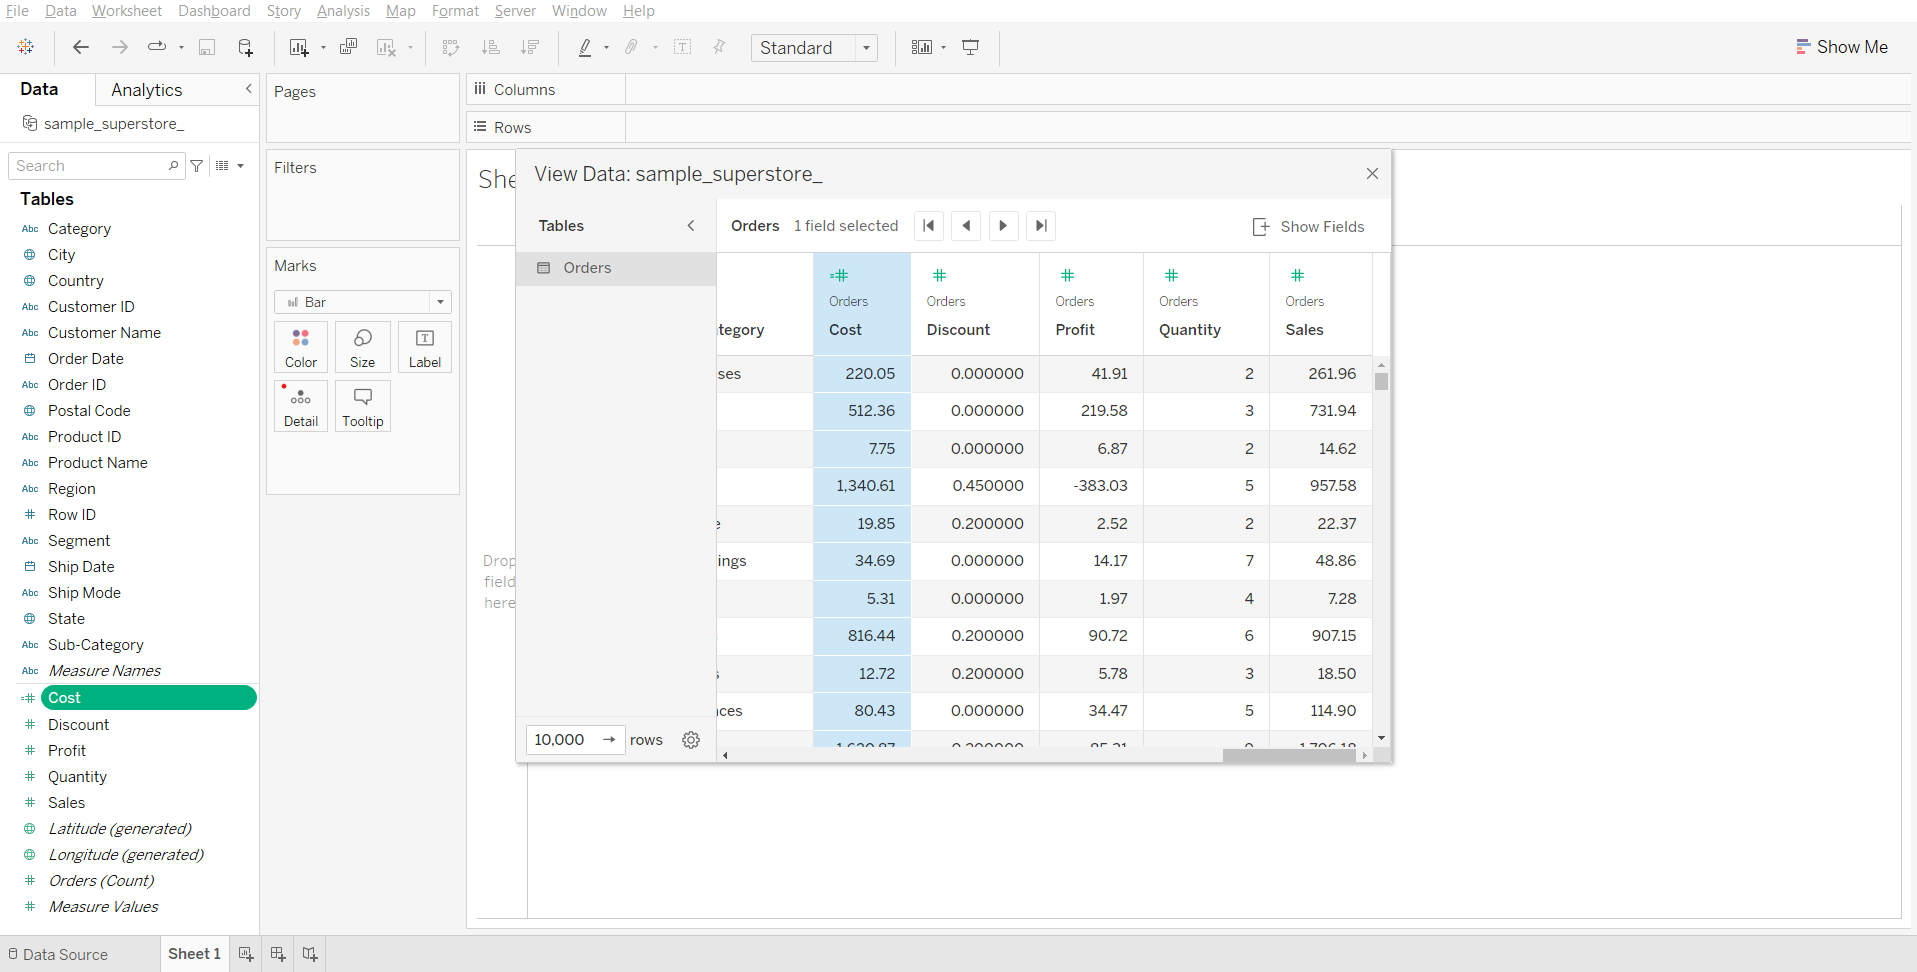Screen dimensions: 1917x972
Task: Select the Orders table in list
Action: (x=587, y=268)
